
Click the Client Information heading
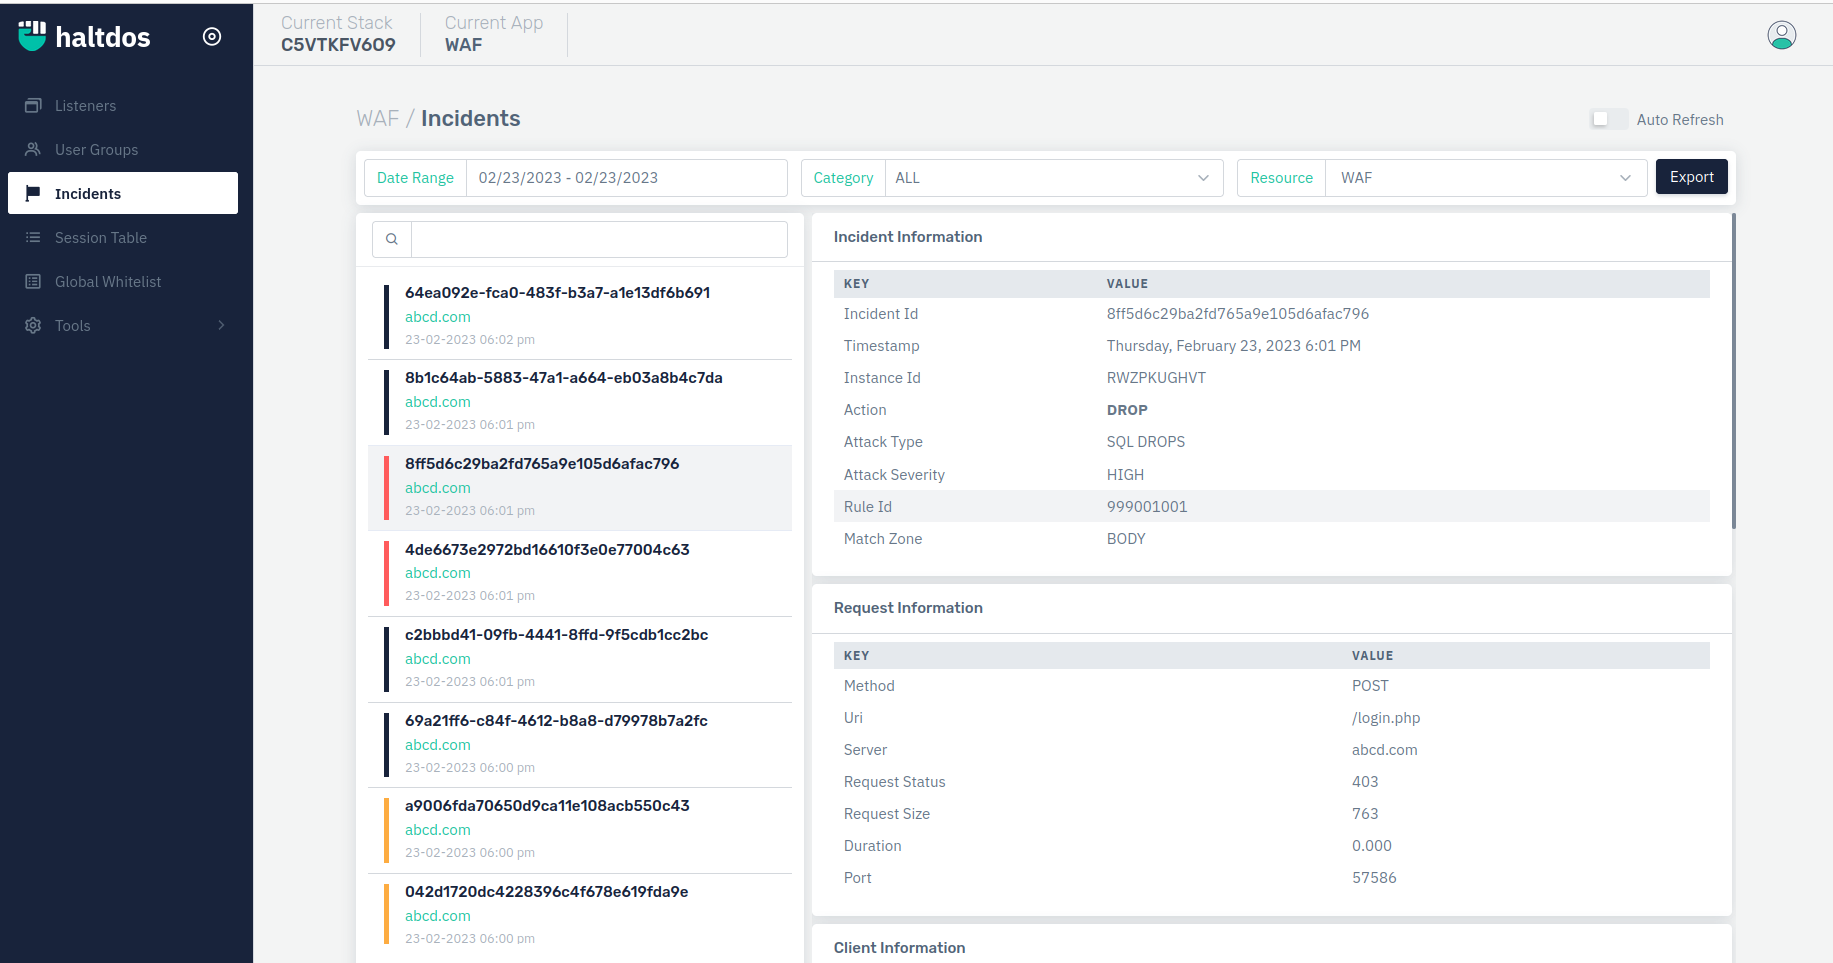coord(899,948)
